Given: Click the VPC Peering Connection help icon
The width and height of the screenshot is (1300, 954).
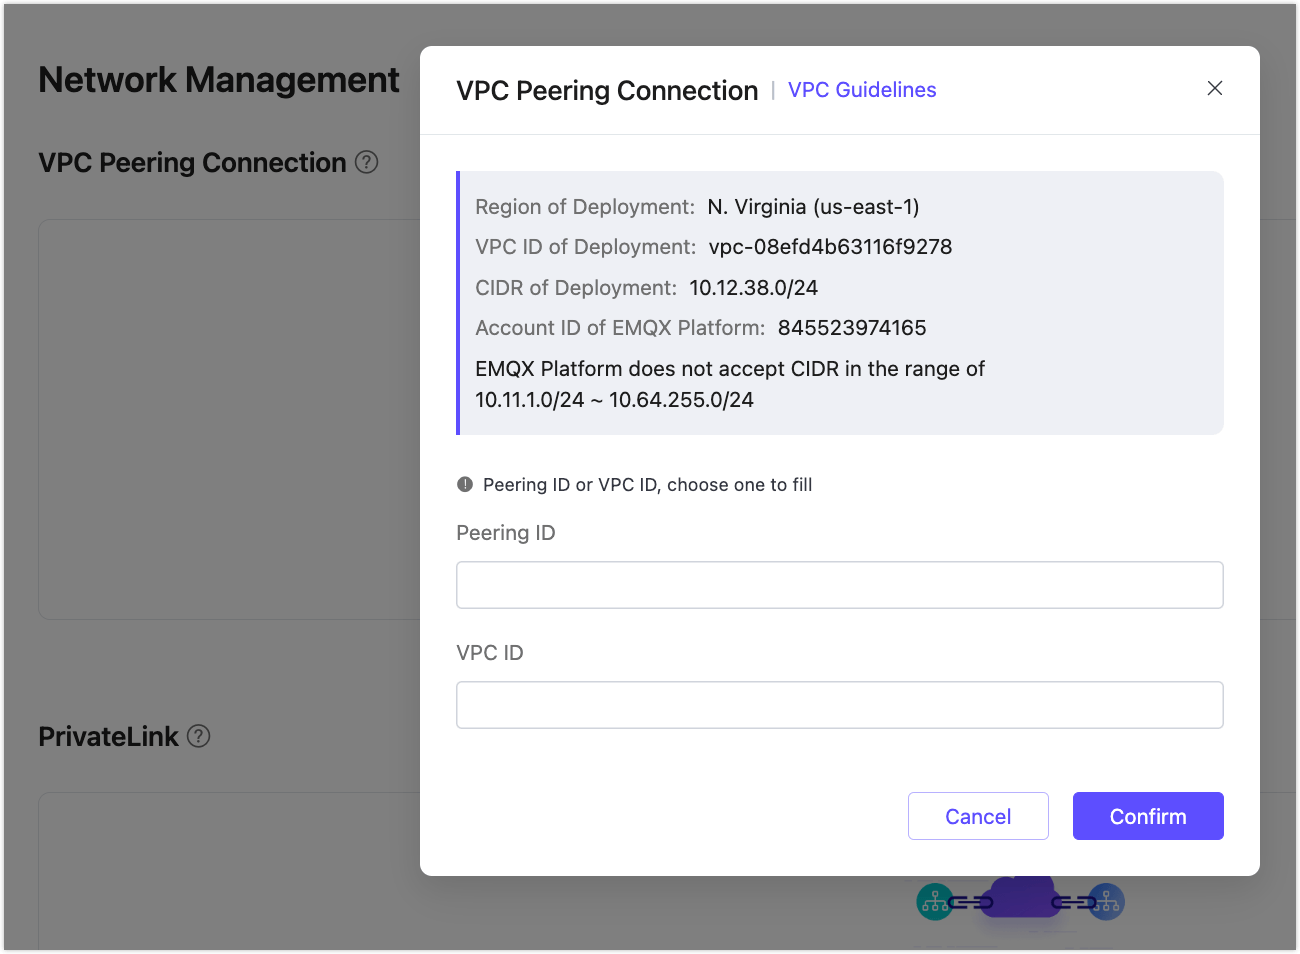Looking at the screenshot, I should [x=367, y=162].
